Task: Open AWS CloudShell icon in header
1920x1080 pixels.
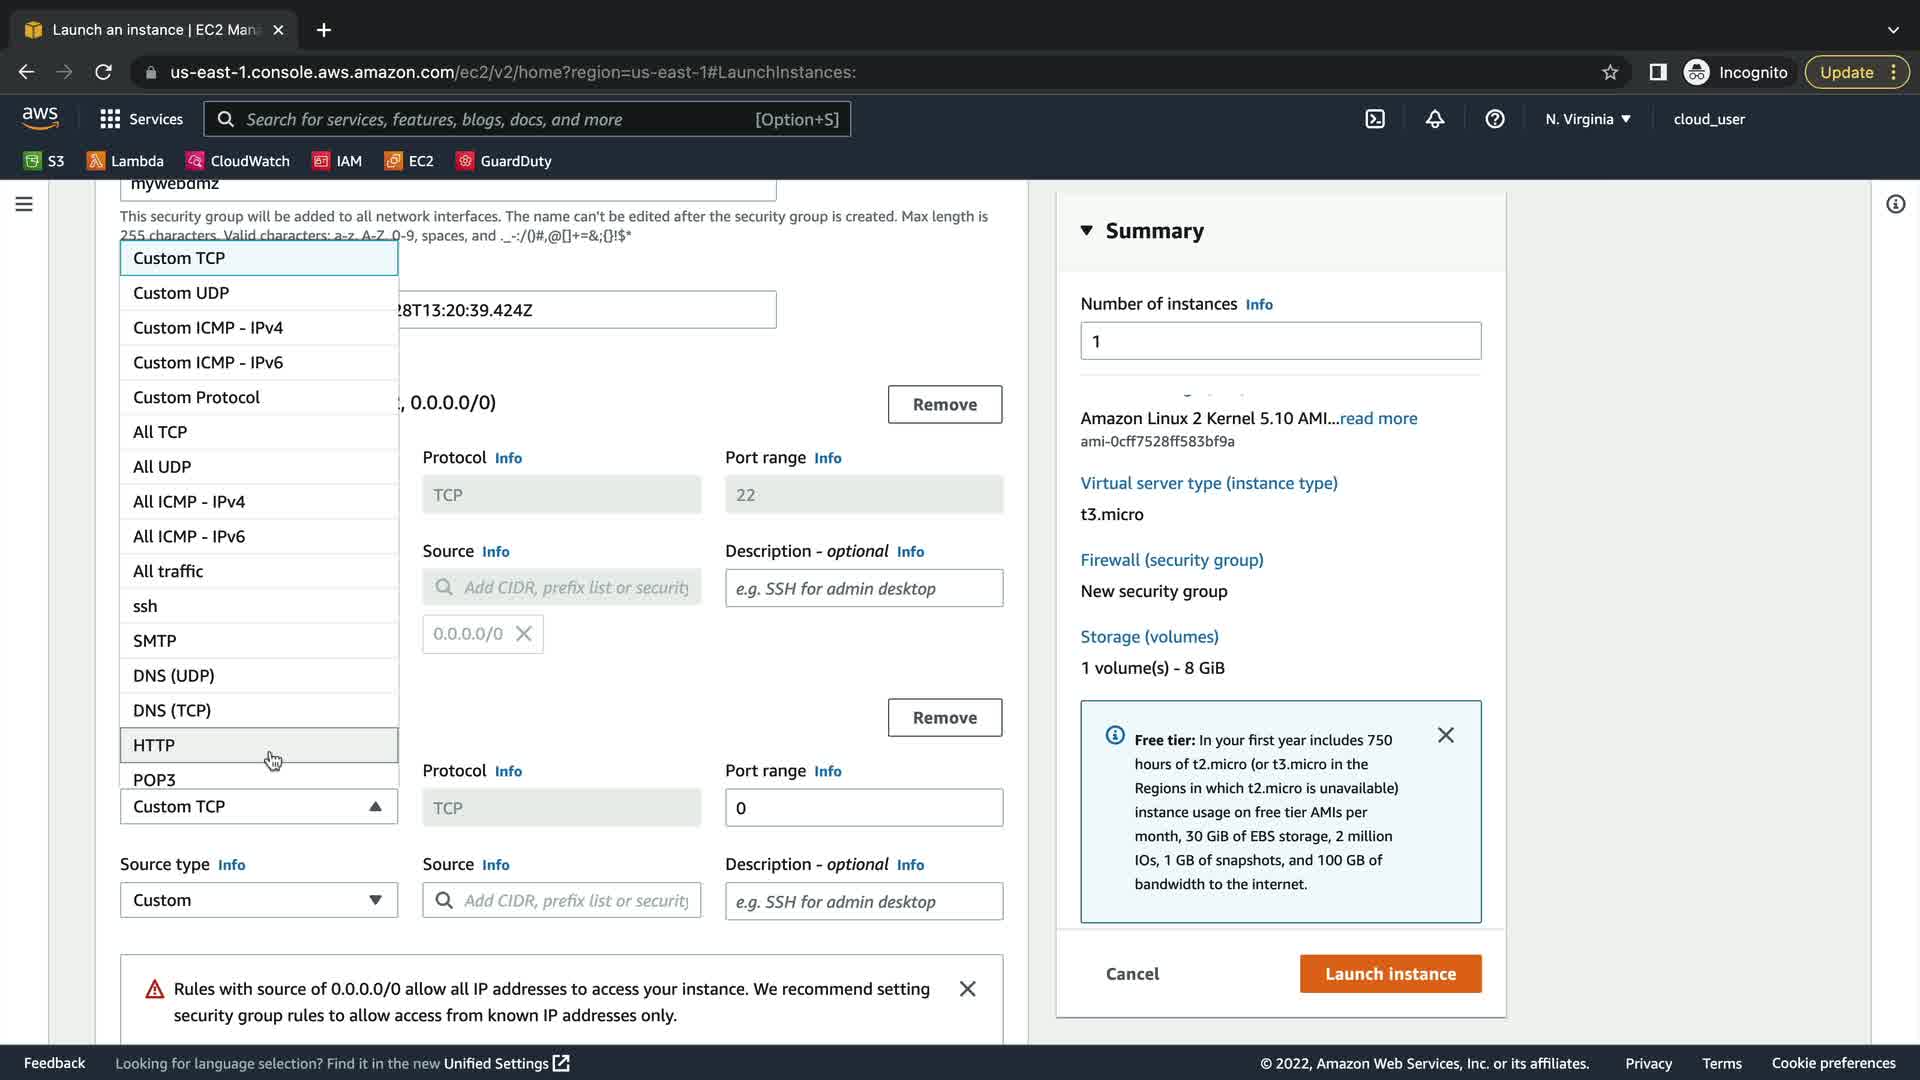Action: pos(1375,119)
